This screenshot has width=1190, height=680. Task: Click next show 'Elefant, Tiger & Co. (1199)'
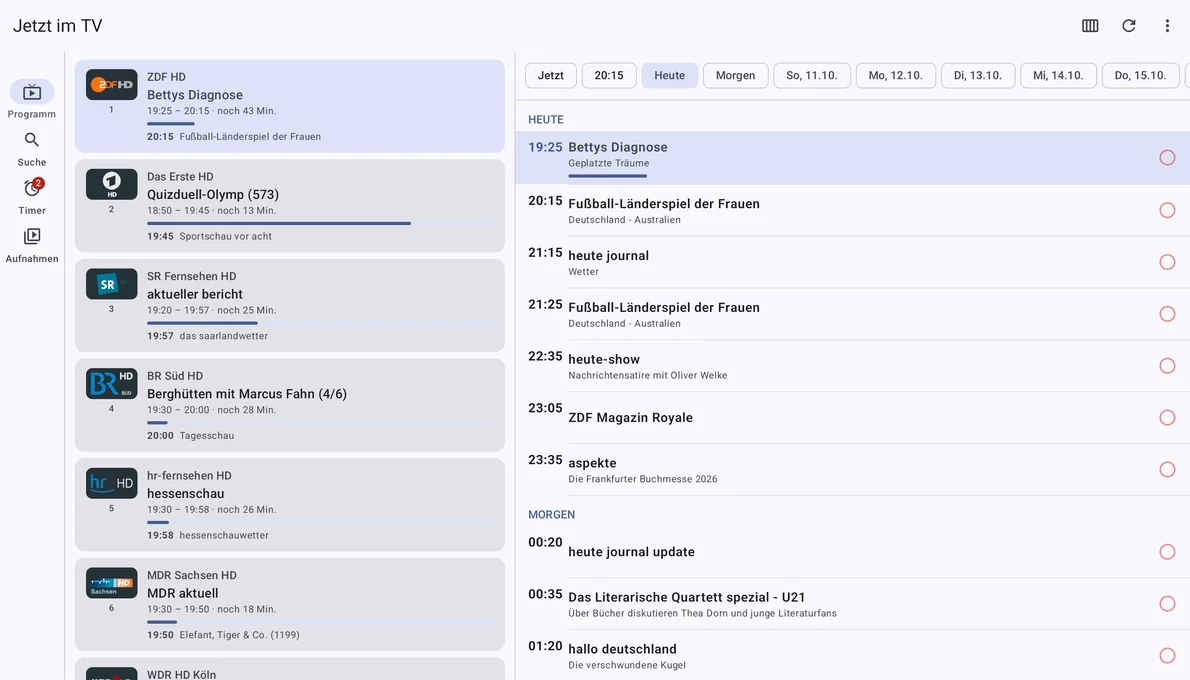pyautogui.click(x=239, y=634)
